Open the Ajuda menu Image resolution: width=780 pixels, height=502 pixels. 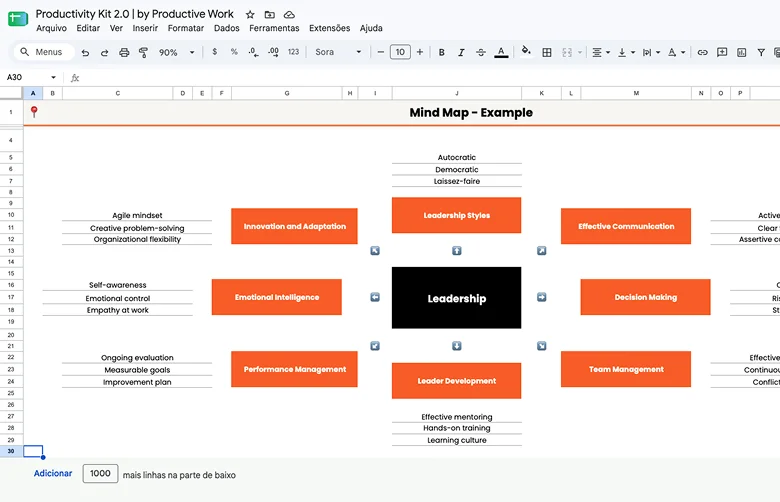371,28
